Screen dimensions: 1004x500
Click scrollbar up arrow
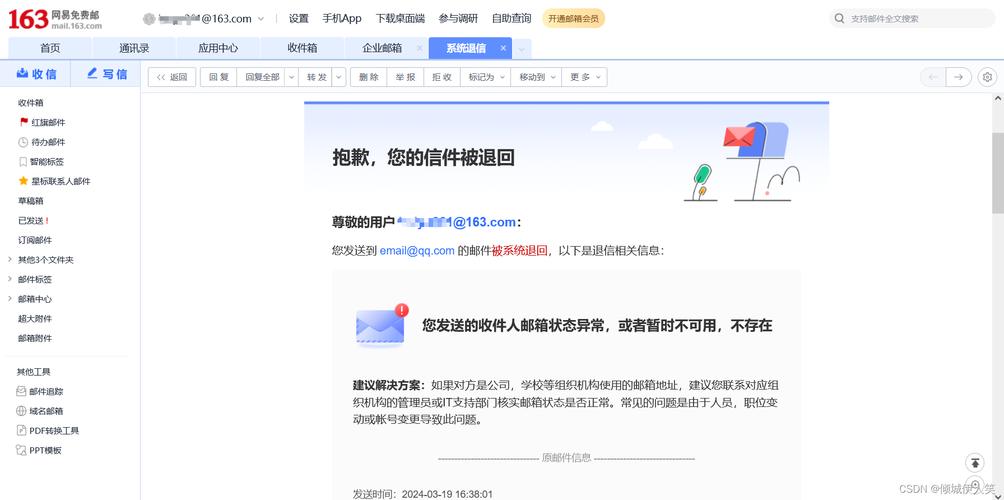pos(998,98)
